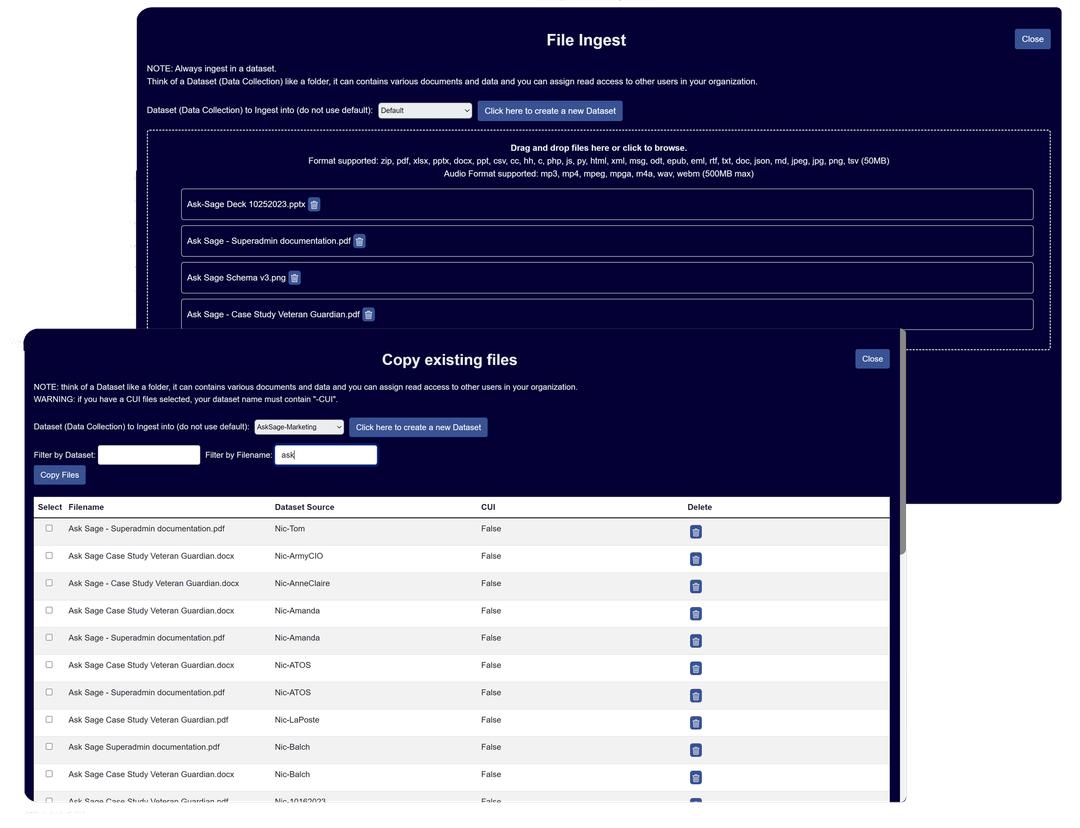Click 'Click here to create a new Dataset'
Image resolution: width=1080 pixels, height=828 pixels.
click(x=419, y=427)
